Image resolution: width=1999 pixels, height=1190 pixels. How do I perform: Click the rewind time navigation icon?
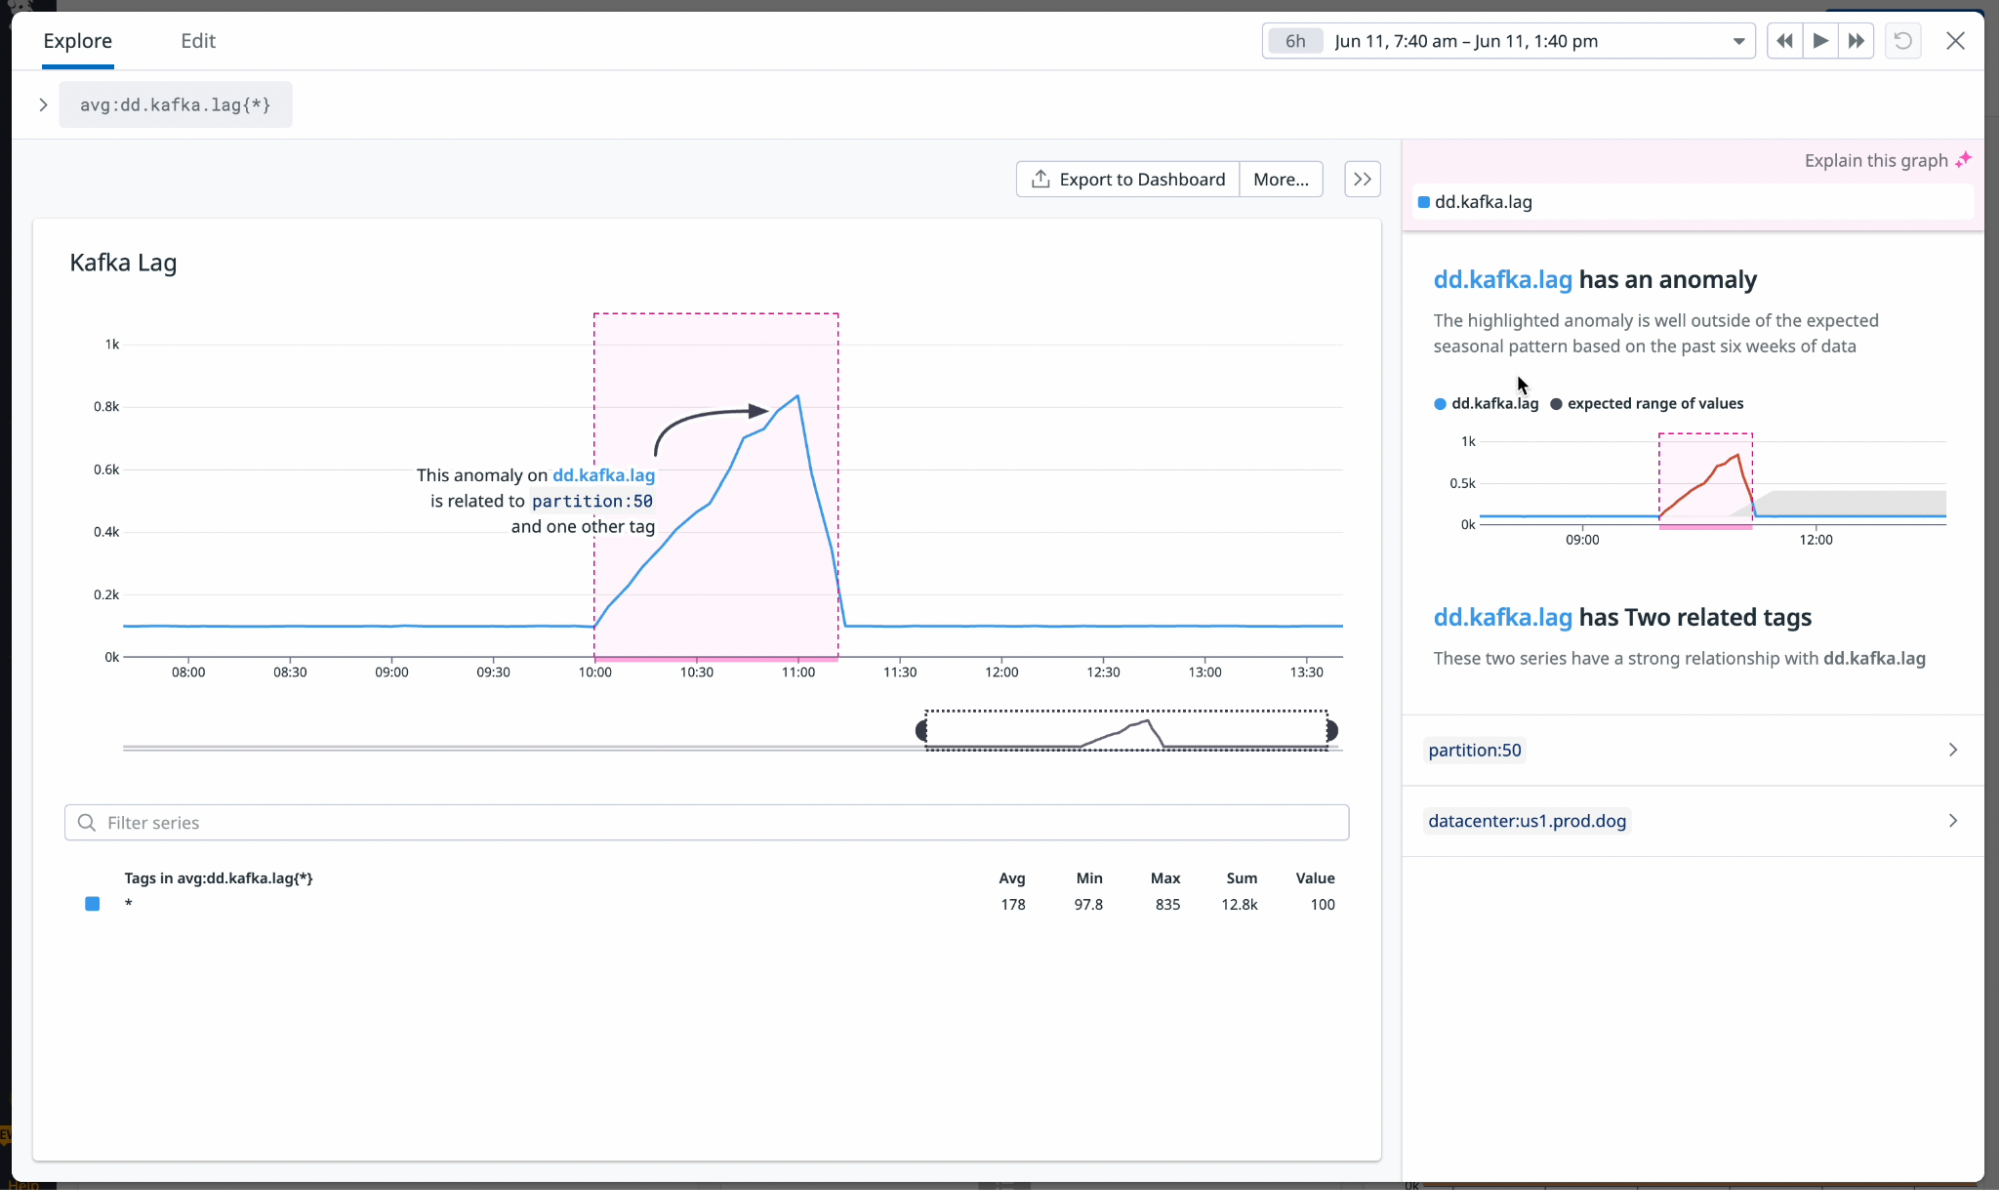pos(1783,40)
